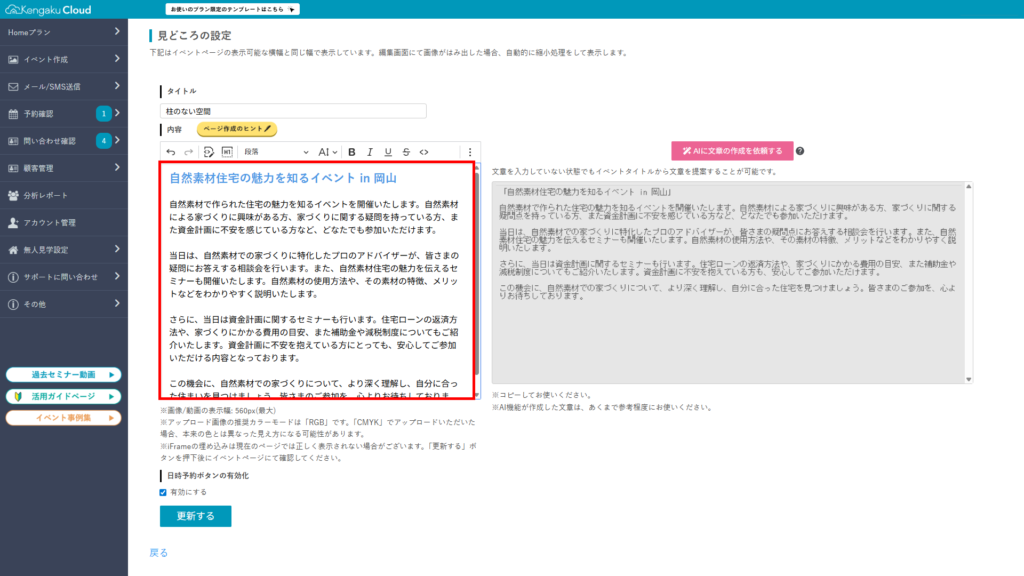Click the help question mark beside AI button
The image size is (1024, 576).
click(800, 151)
